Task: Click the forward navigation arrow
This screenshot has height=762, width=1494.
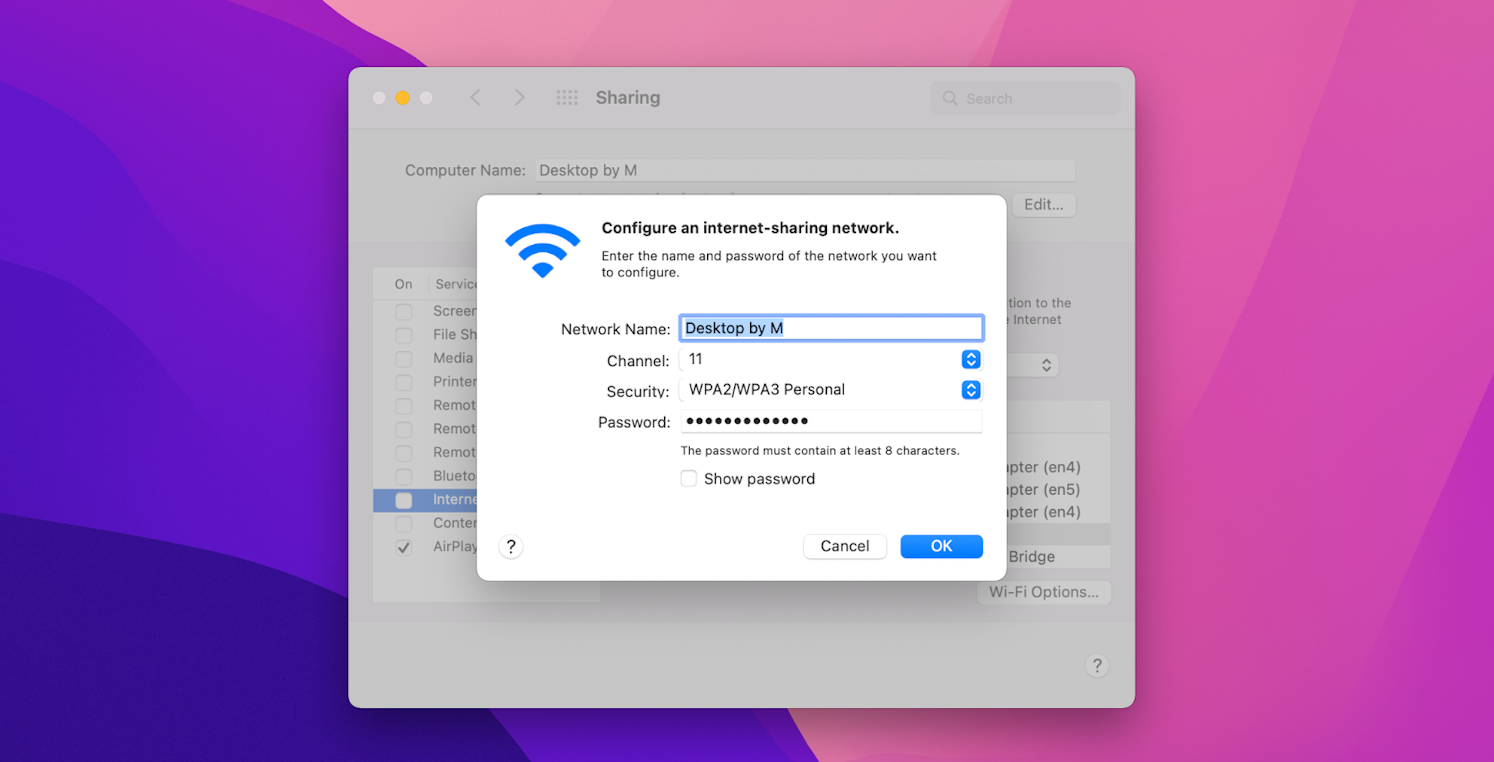Action: point(520,97)
